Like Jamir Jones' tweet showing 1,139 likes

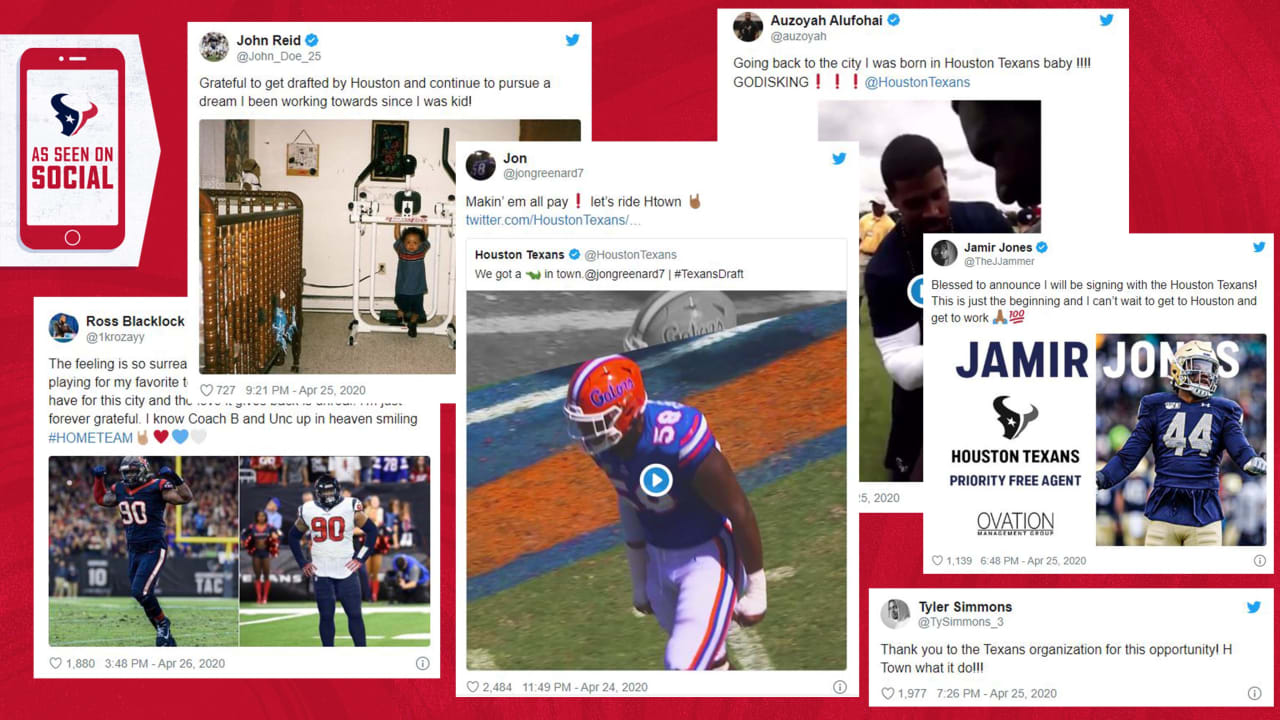point(937,561)
